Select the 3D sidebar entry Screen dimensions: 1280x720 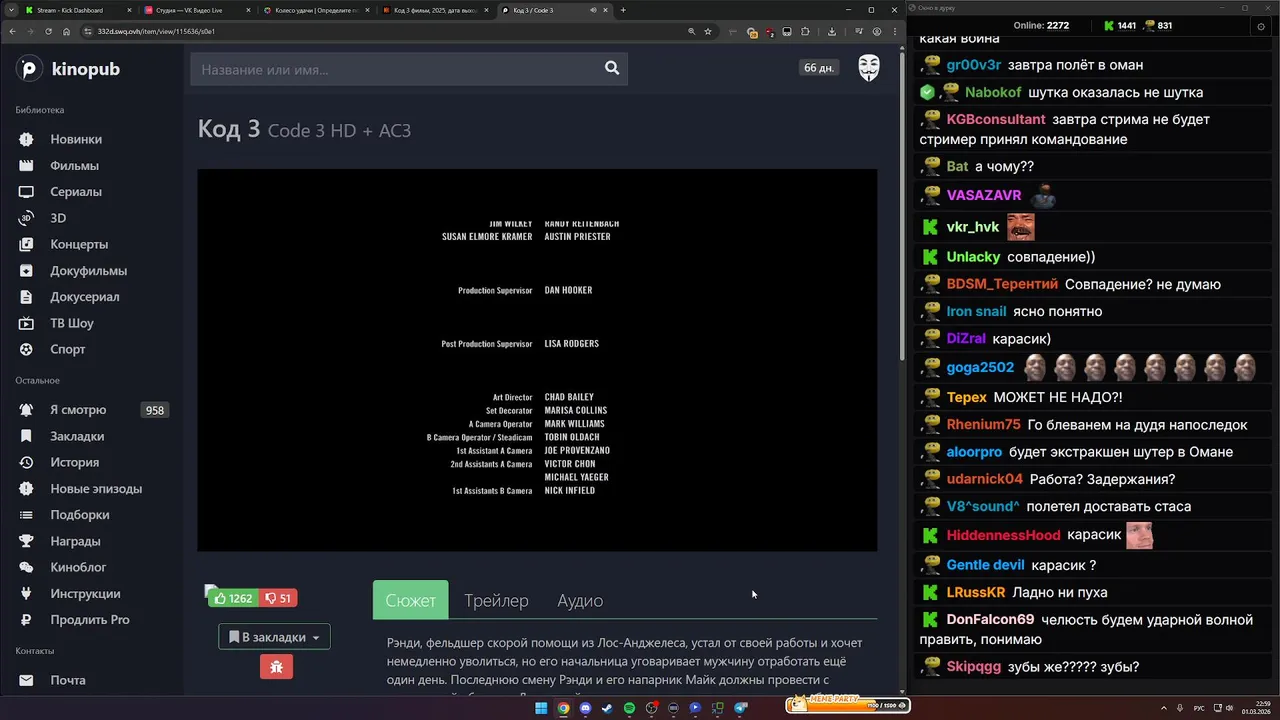pos(58,218)
